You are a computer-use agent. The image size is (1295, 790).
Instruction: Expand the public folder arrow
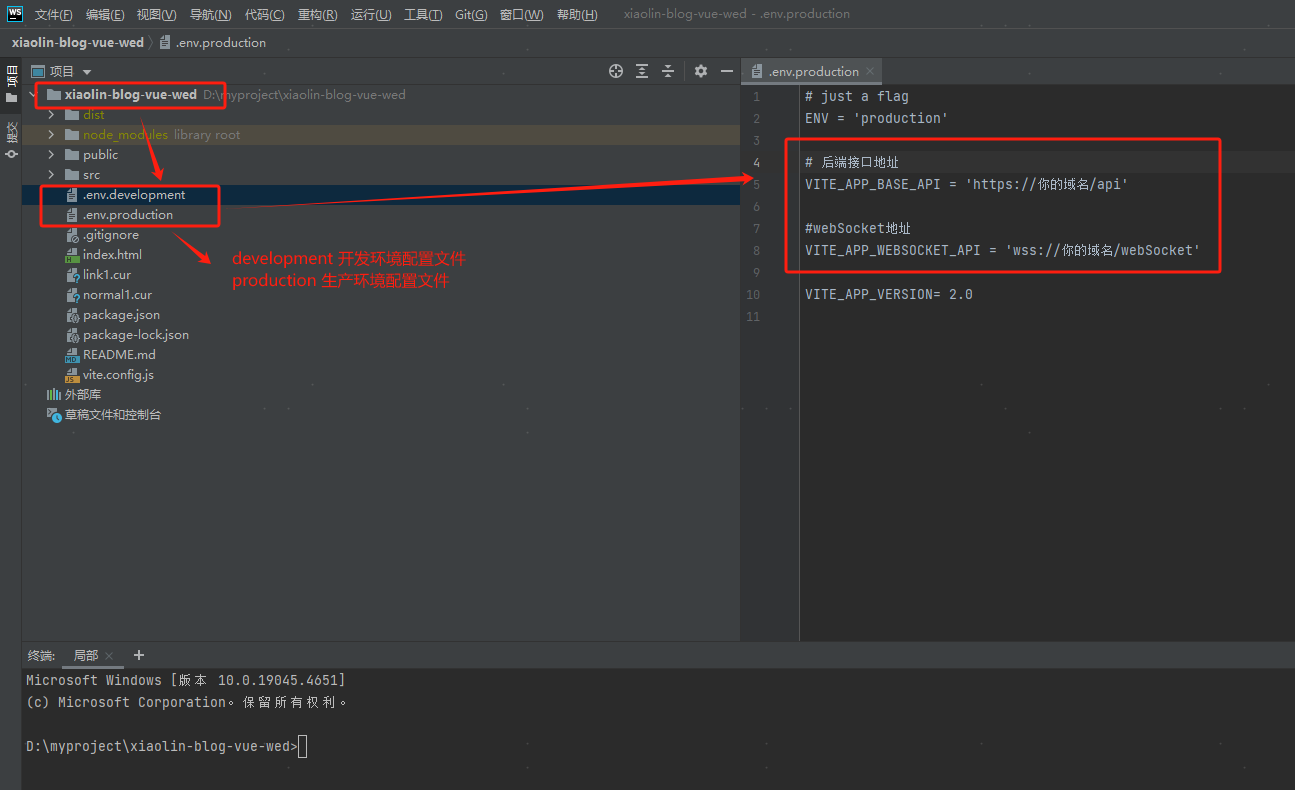coord(52,155)
